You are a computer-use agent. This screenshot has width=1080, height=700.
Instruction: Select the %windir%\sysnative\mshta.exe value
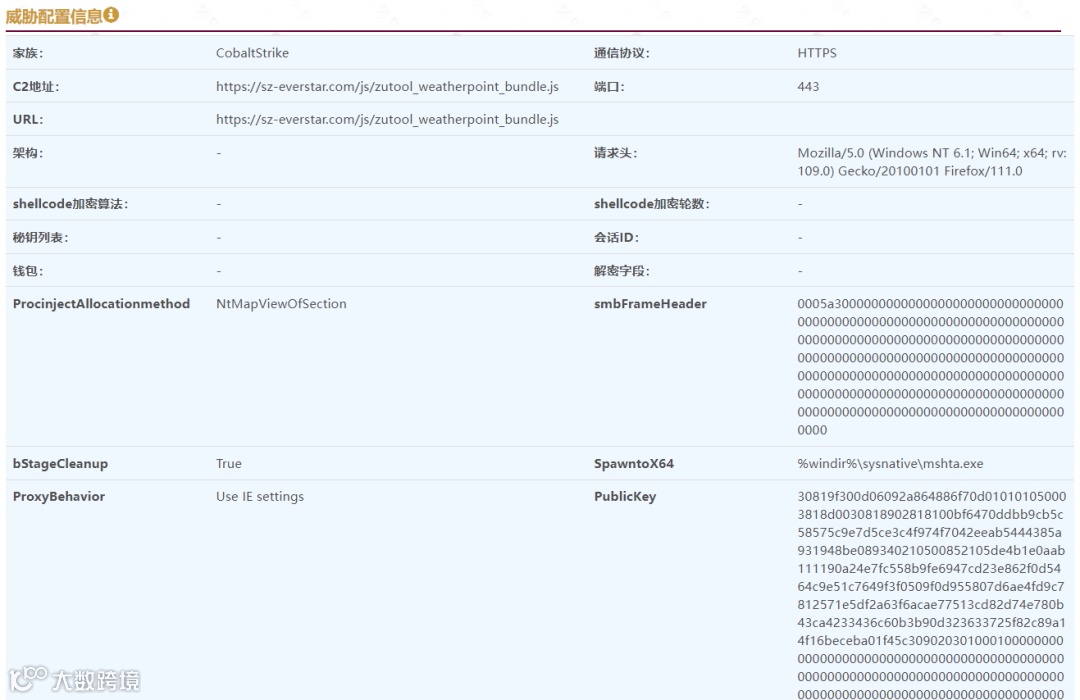point(890,464)
